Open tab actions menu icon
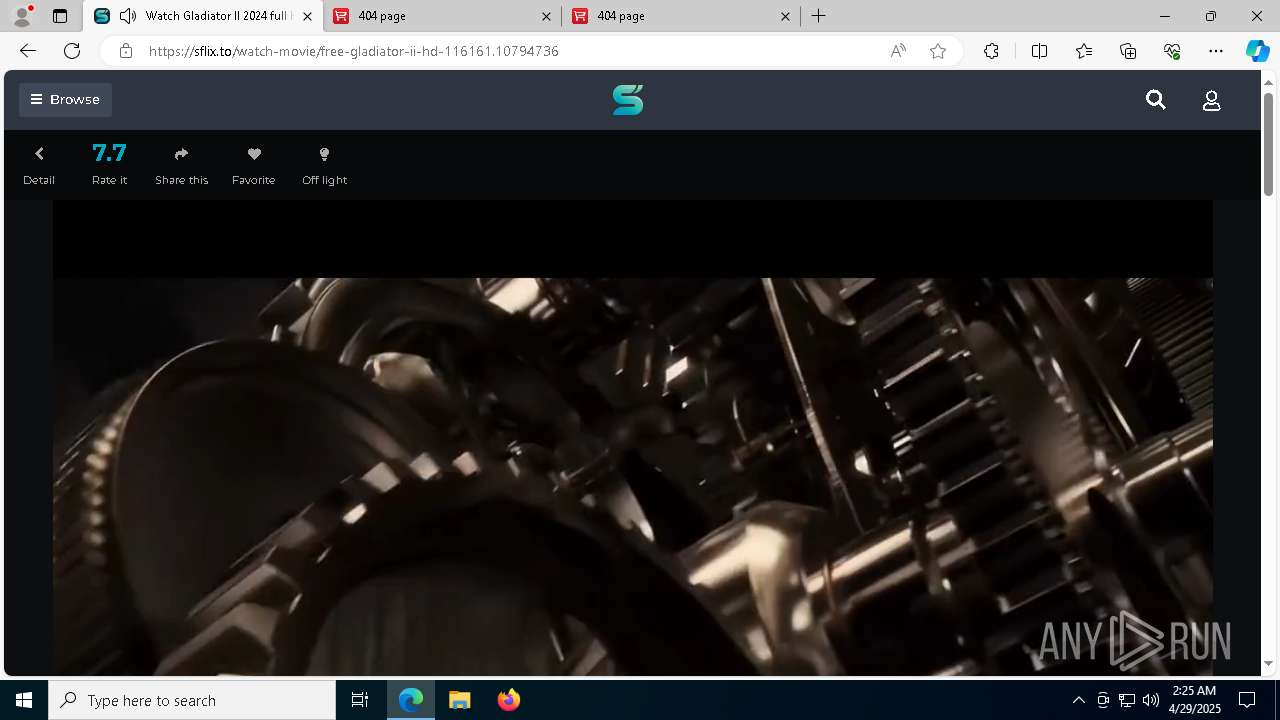1280x720 pixels. tap(59, 16)
